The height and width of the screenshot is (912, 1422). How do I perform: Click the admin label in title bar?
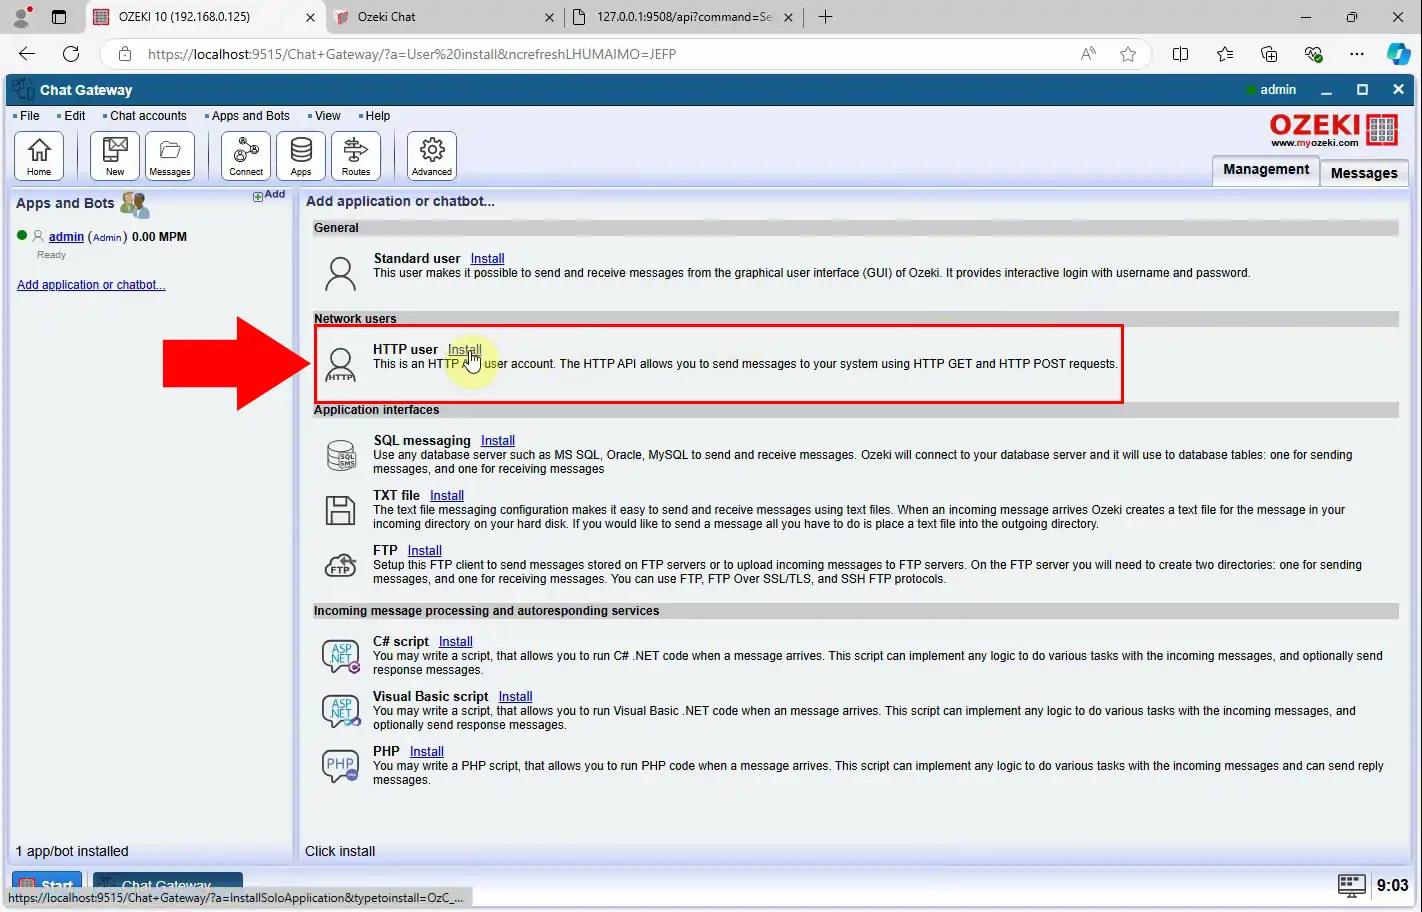(1277, 89)
